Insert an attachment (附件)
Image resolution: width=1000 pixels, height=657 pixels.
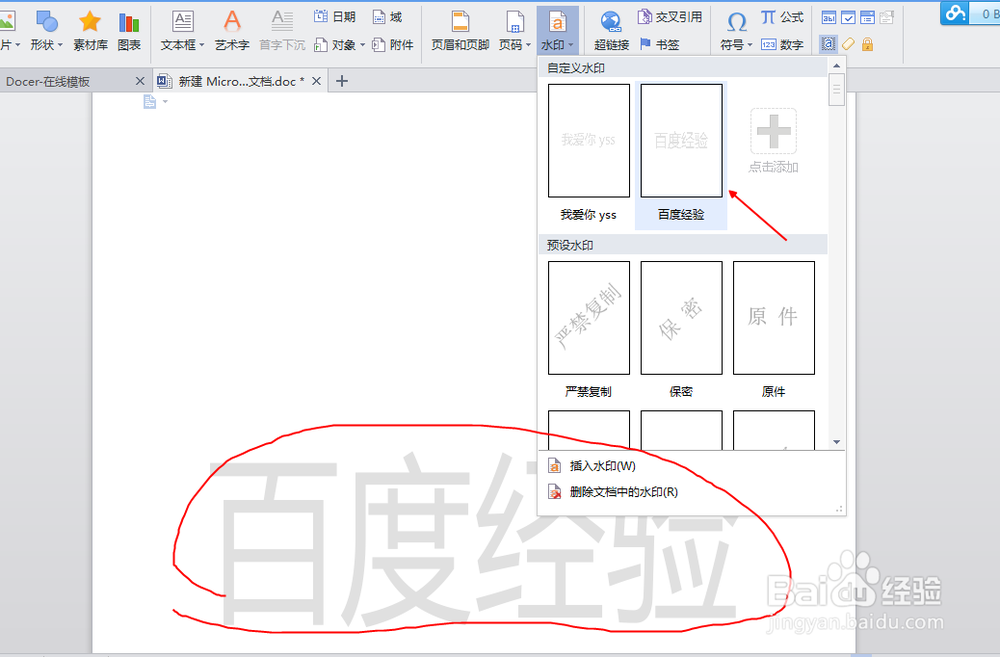coord(393,45)
